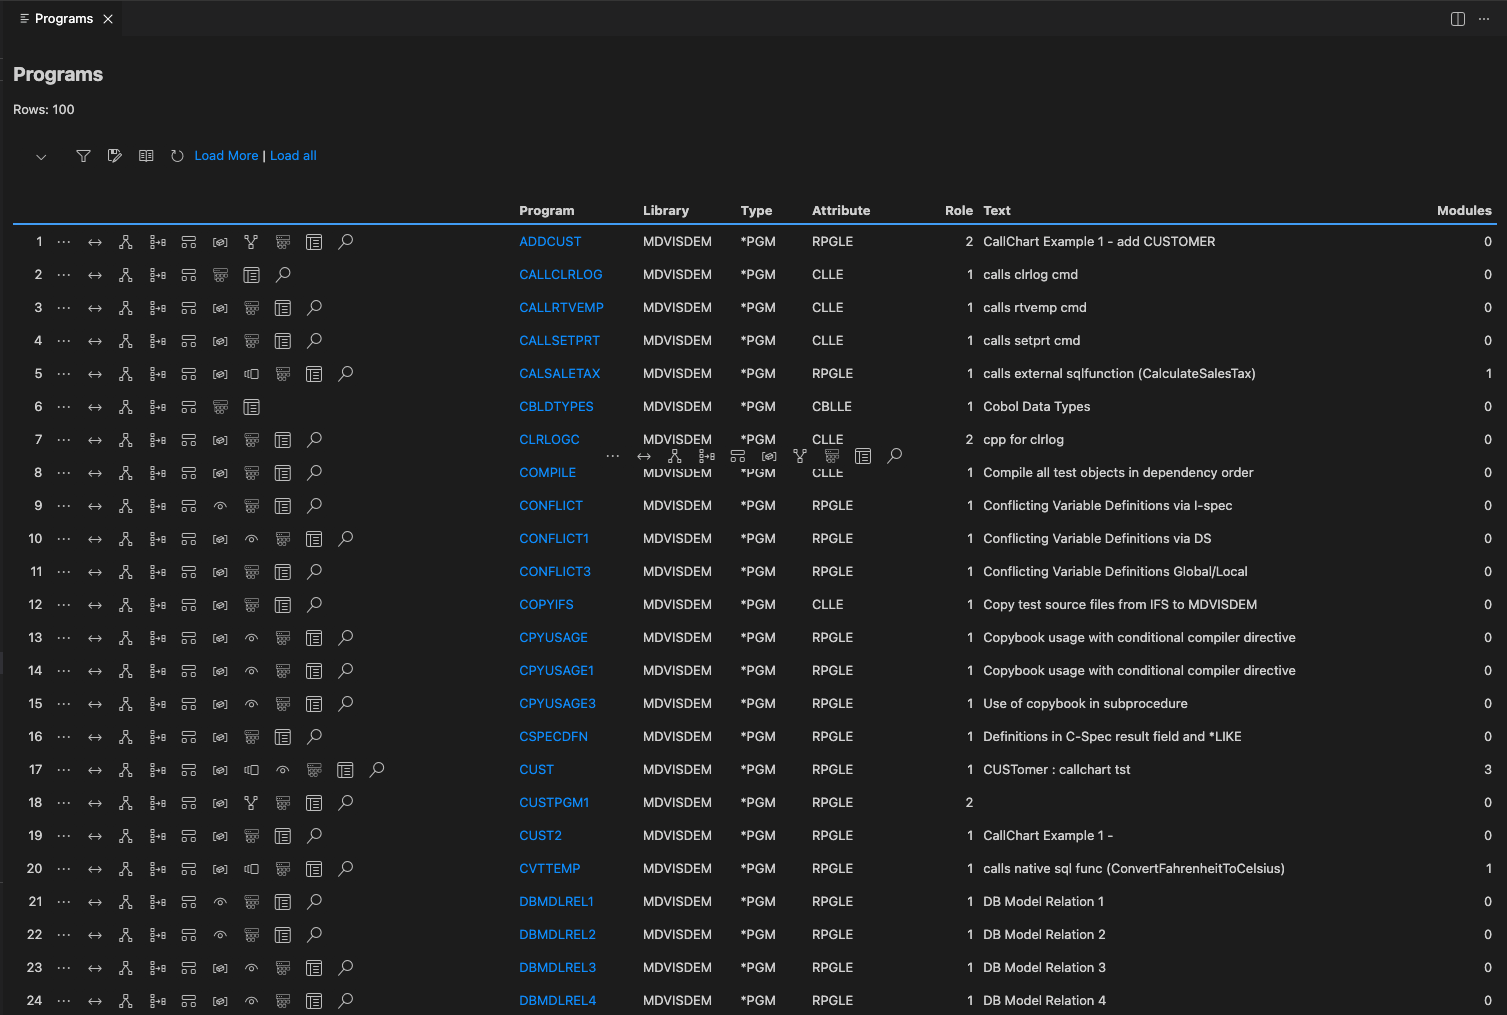Select the "CBLLE" attribute cell
Screen dimensions: 1507x1015
coord(832,407)
